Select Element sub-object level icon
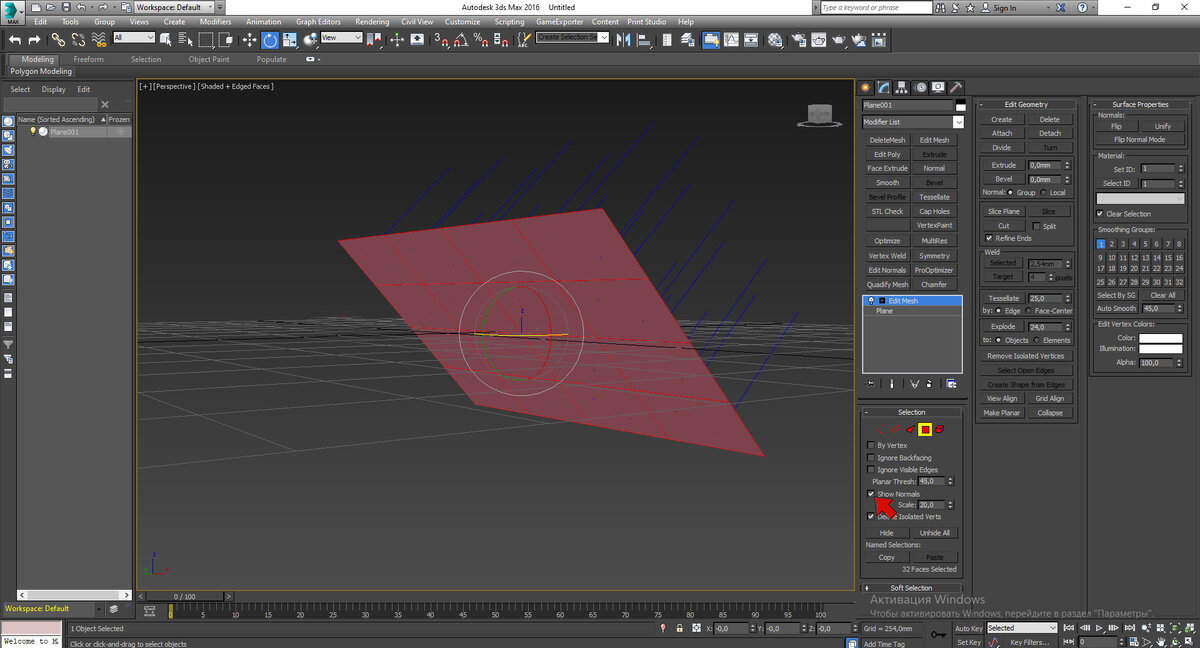This screenshot has height=648, width=1200. click(942, 429)
